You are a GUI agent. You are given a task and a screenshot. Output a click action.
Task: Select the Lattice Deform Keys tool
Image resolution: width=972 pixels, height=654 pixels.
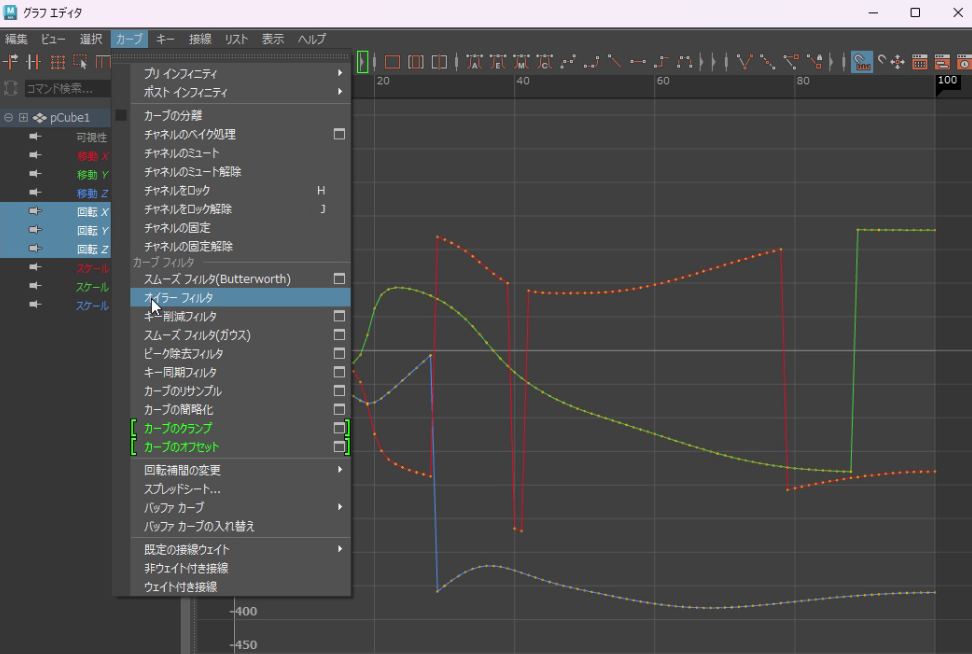[x=58, y=61]
